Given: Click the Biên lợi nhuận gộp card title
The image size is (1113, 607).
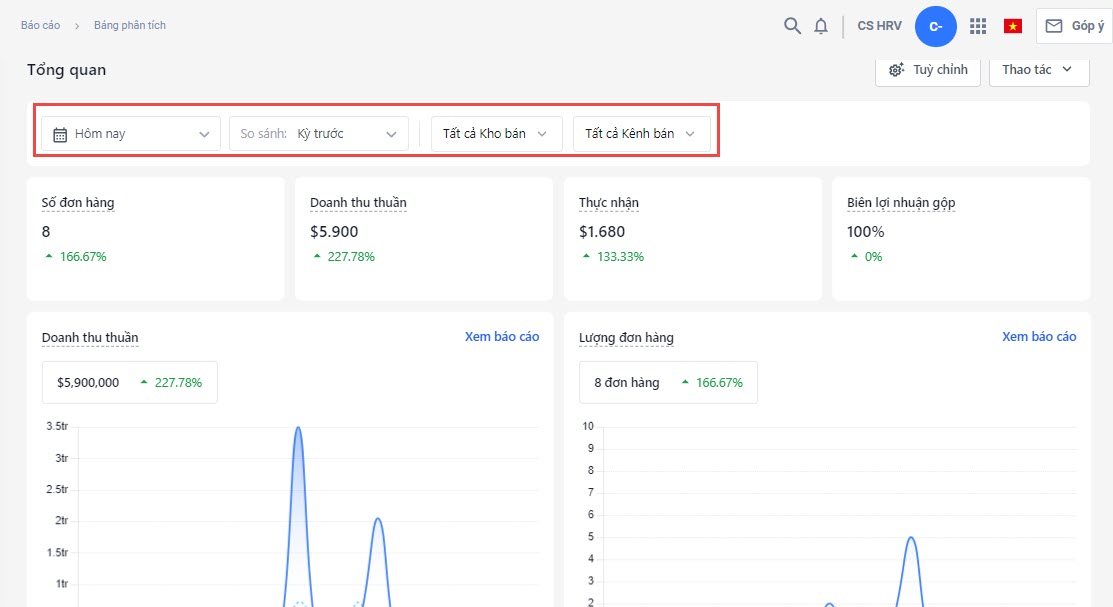Looking at the screenshot, I should 901,203.
